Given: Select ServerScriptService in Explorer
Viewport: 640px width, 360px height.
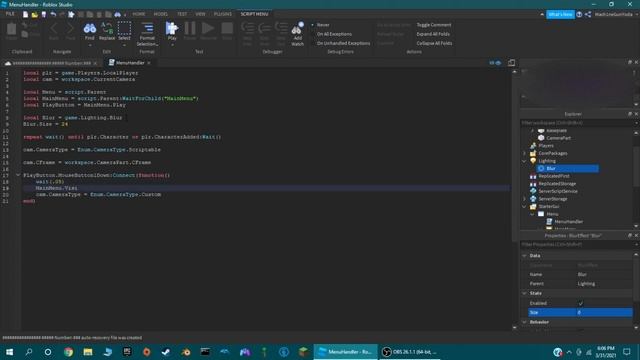Looking at the screenshot, I should click(x=558, y=191).
